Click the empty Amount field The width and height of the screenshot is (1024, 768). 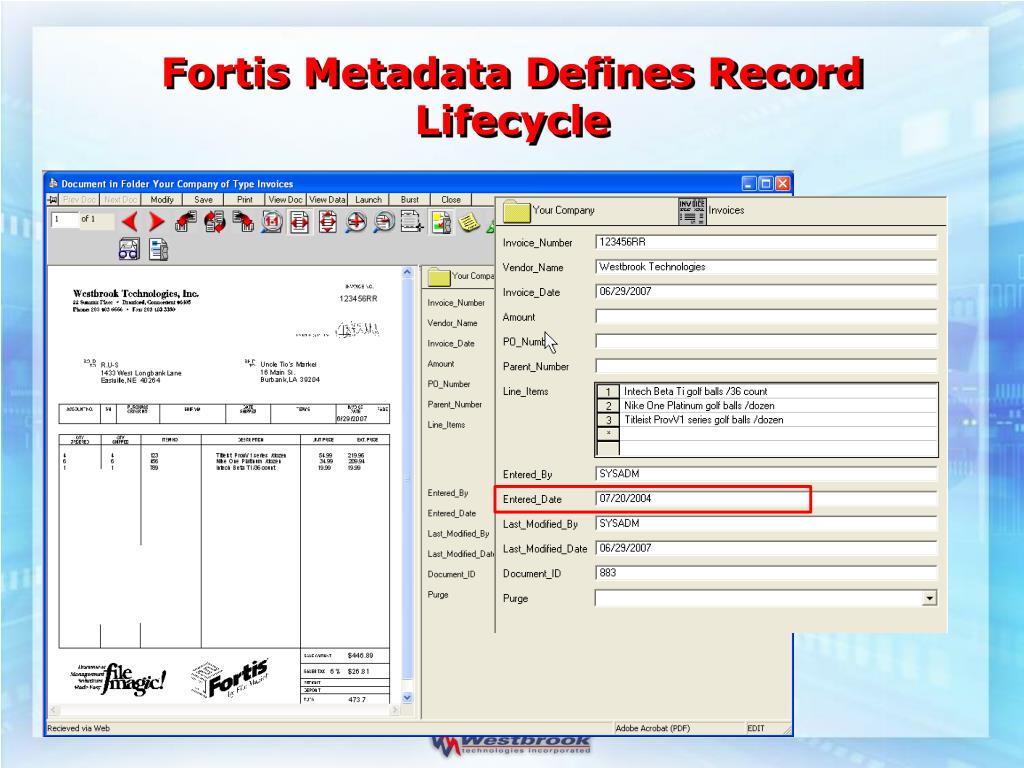[x=766, y=317]
